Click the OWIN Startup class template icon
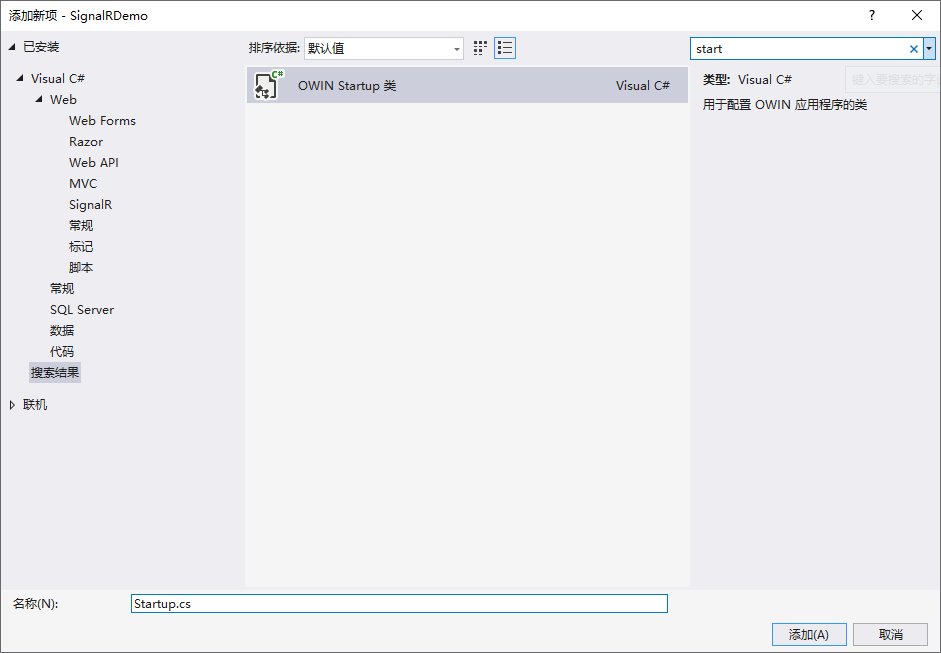 (x=267, y=86)
